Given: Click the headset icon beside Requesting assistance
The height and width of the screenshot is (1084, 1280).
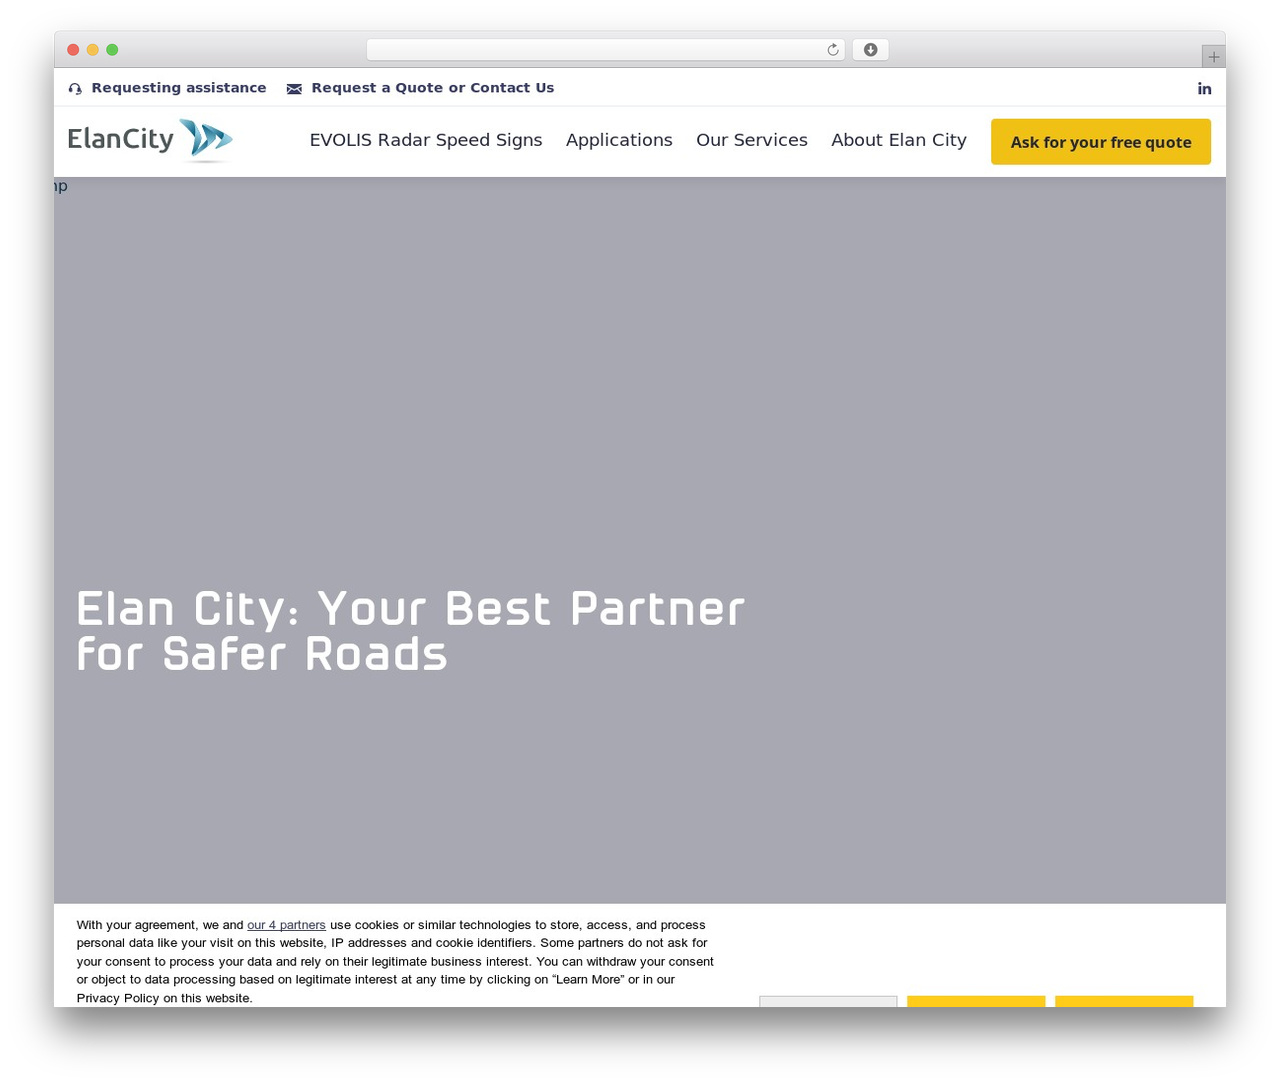Looking at the screenshot, I should click(x=75, y=89).
